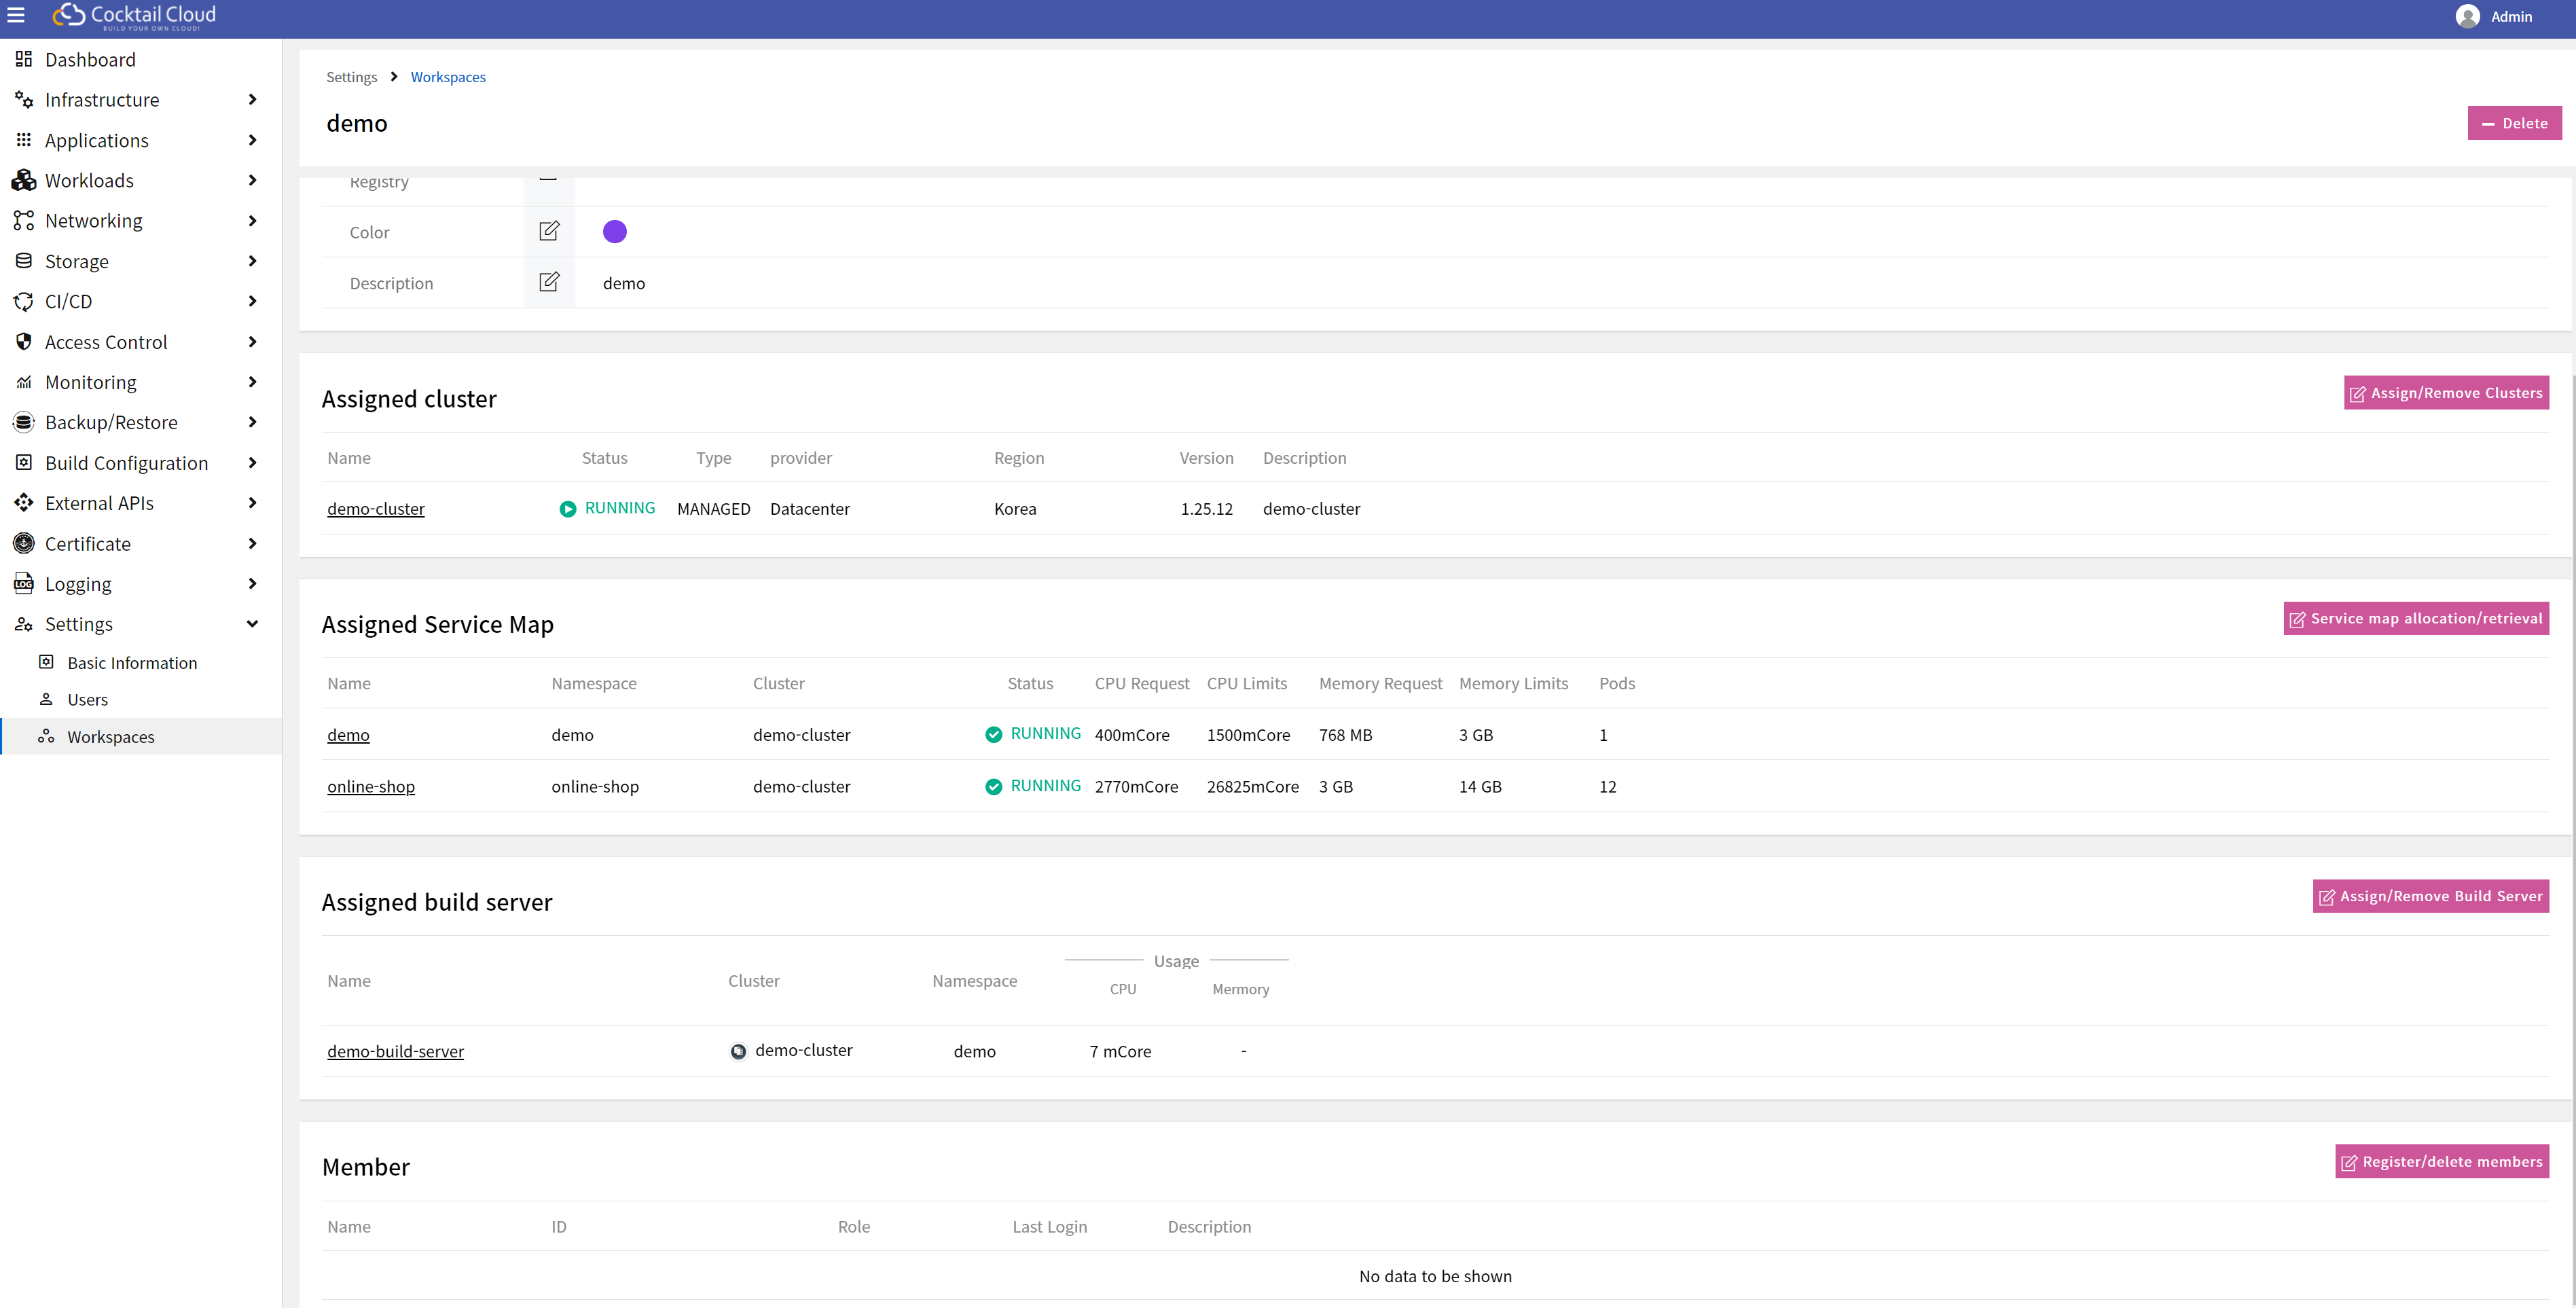Open the demo-cluster link
Screen dimensions: 2576x1308
click(376, 509)
